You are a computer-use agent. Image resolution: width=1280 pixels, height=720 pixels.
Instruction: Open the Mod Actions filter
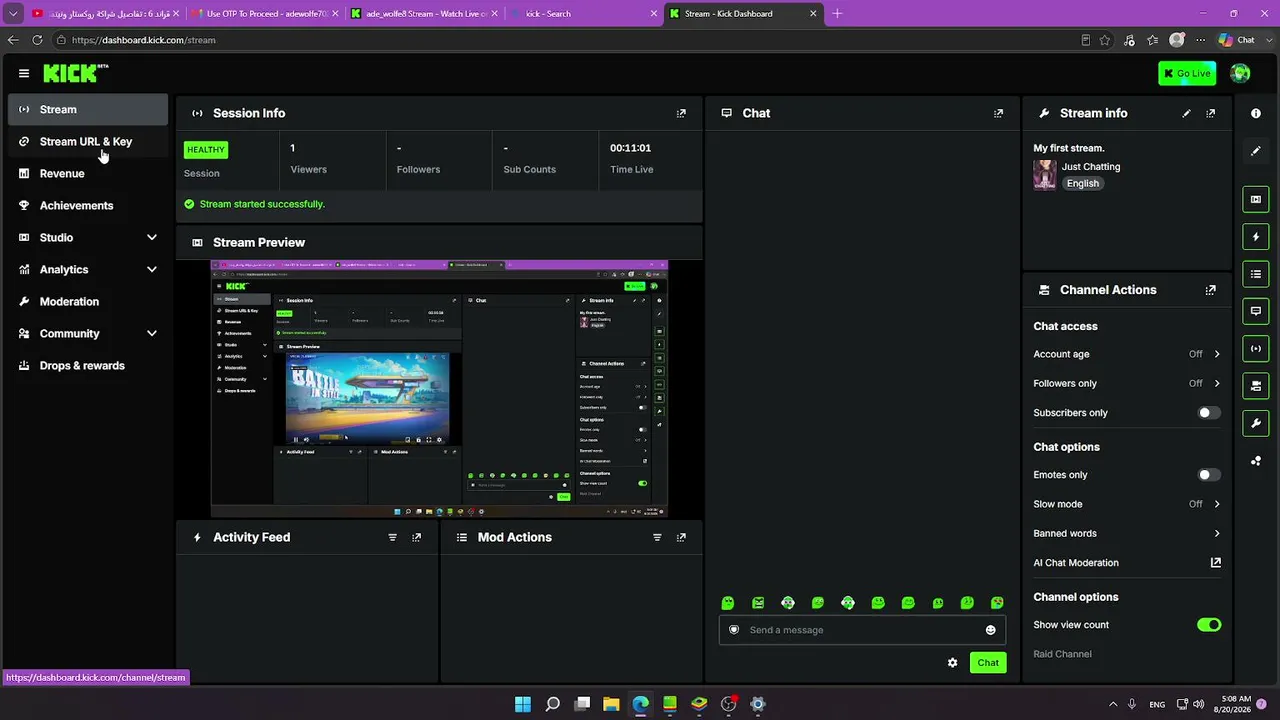[x=657, y=537]
